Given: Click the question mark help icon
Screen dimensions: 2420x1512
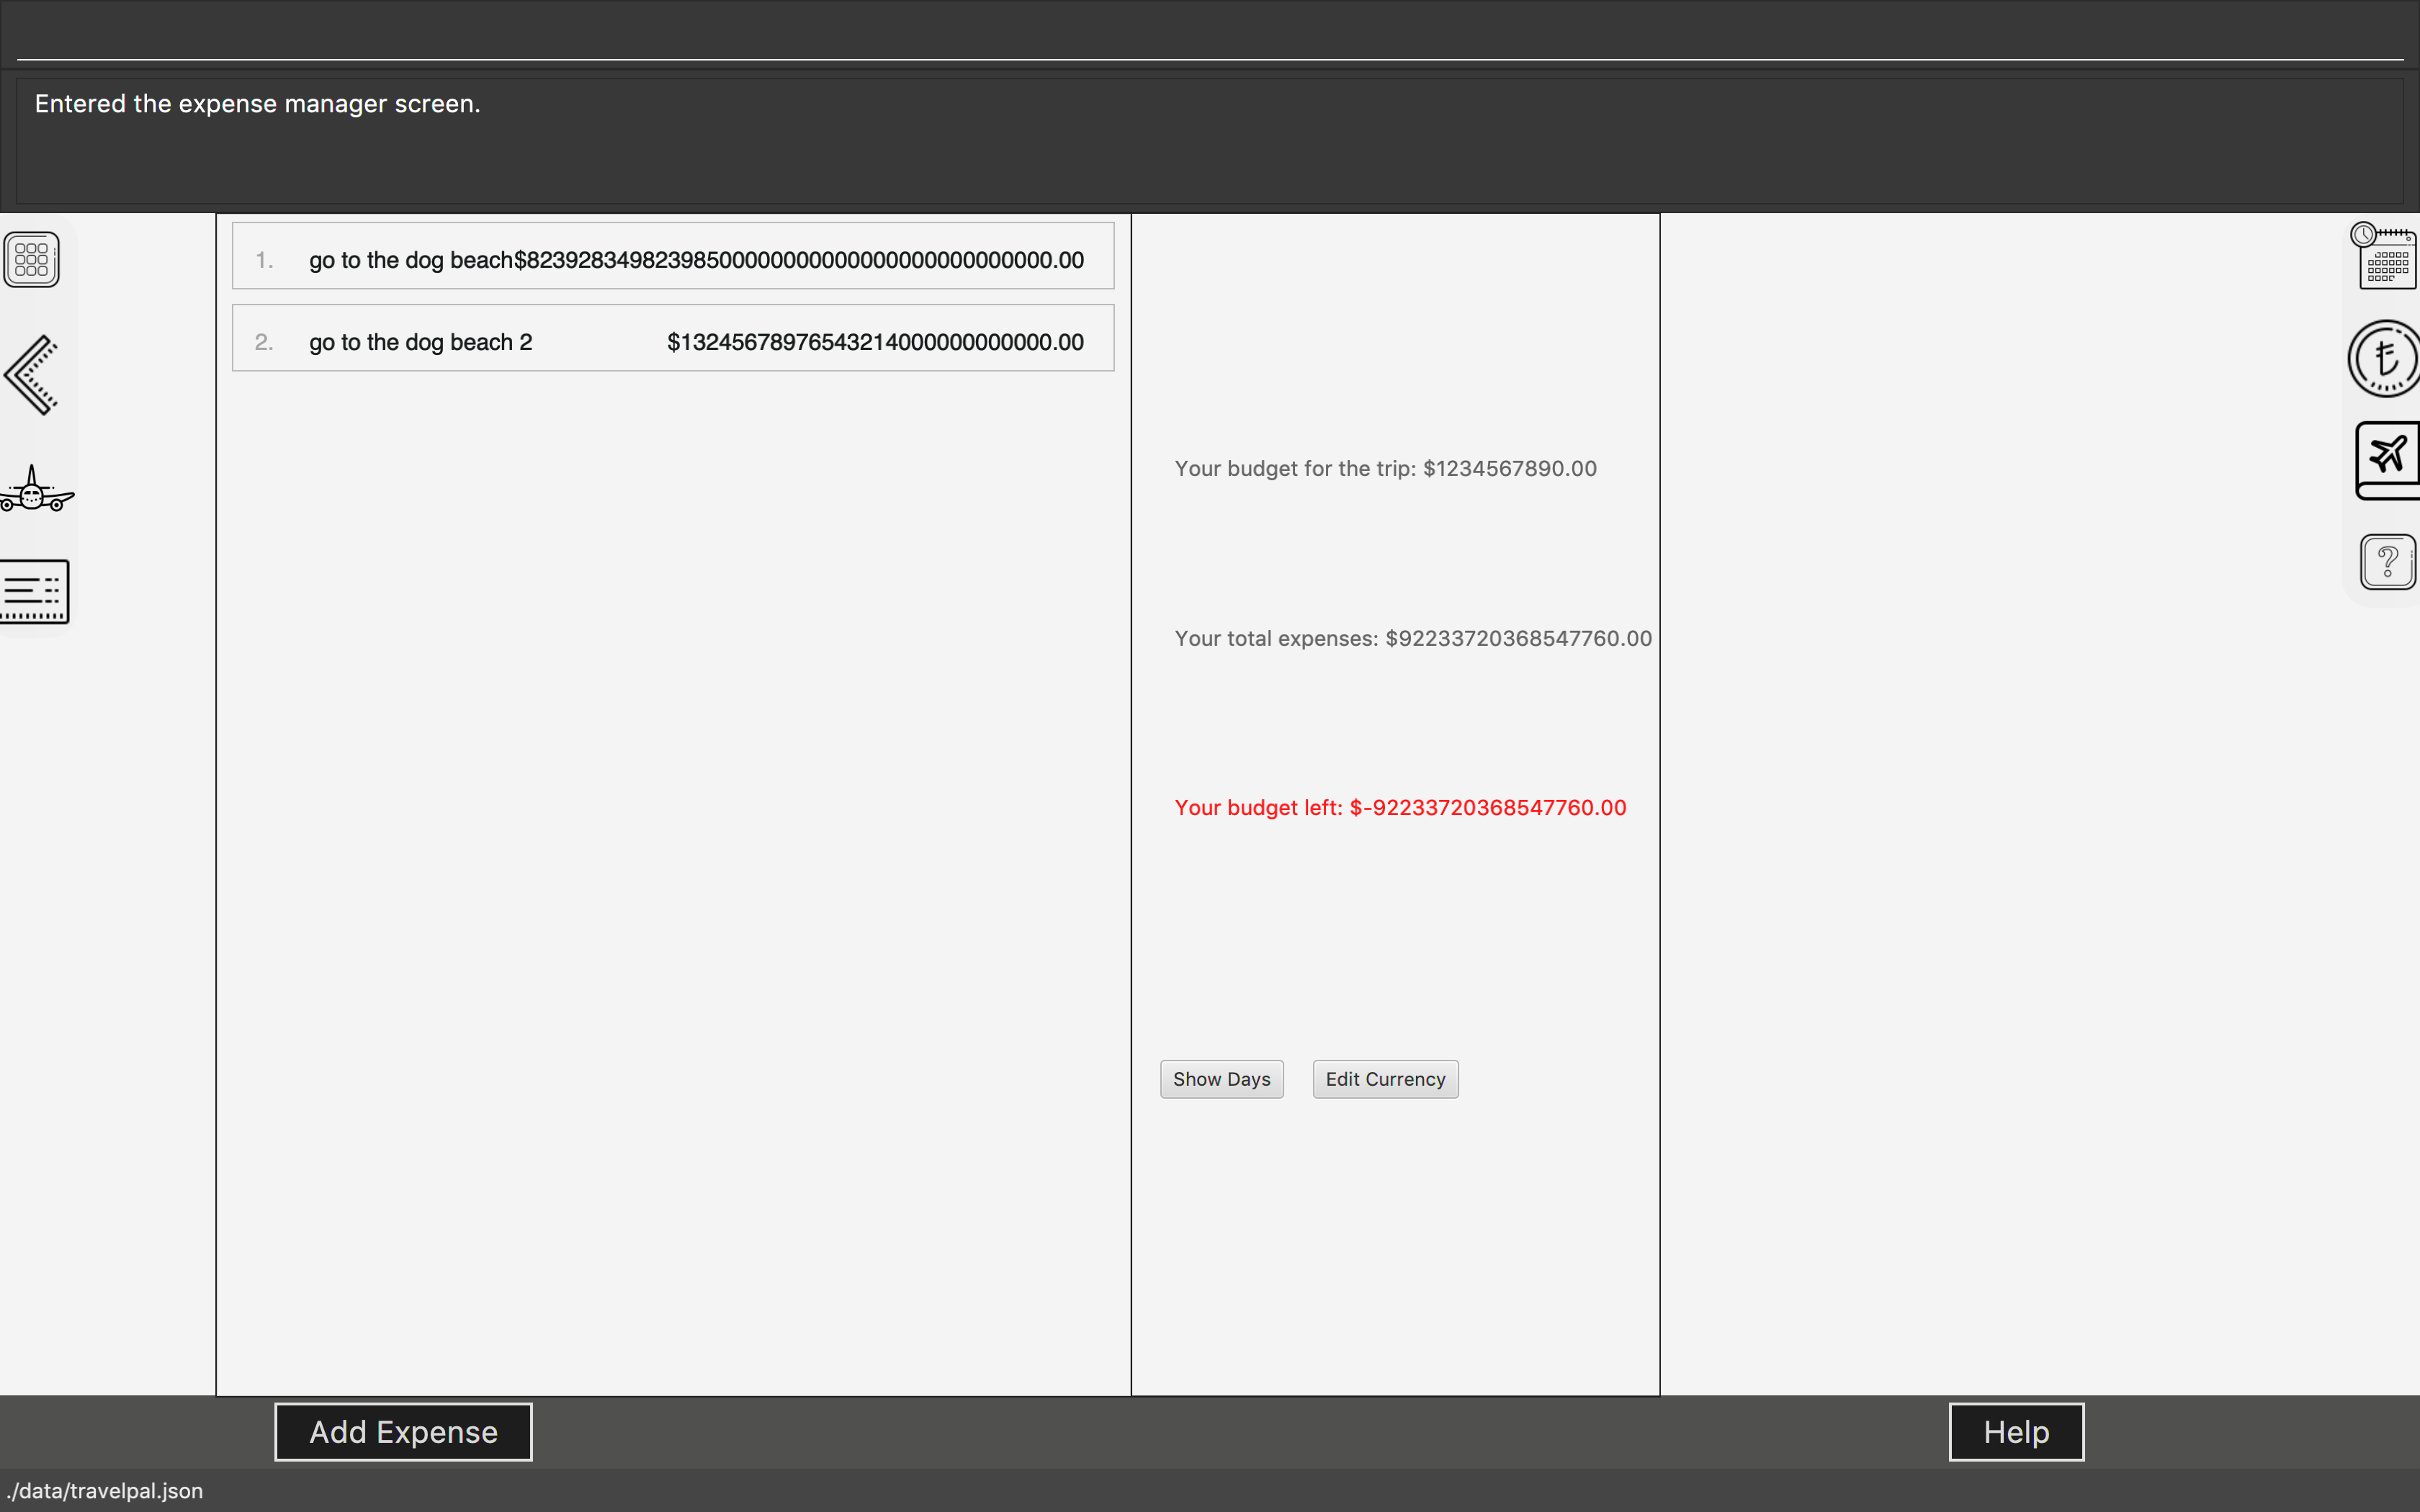Looking at the screenshot, I should 2387,562.
